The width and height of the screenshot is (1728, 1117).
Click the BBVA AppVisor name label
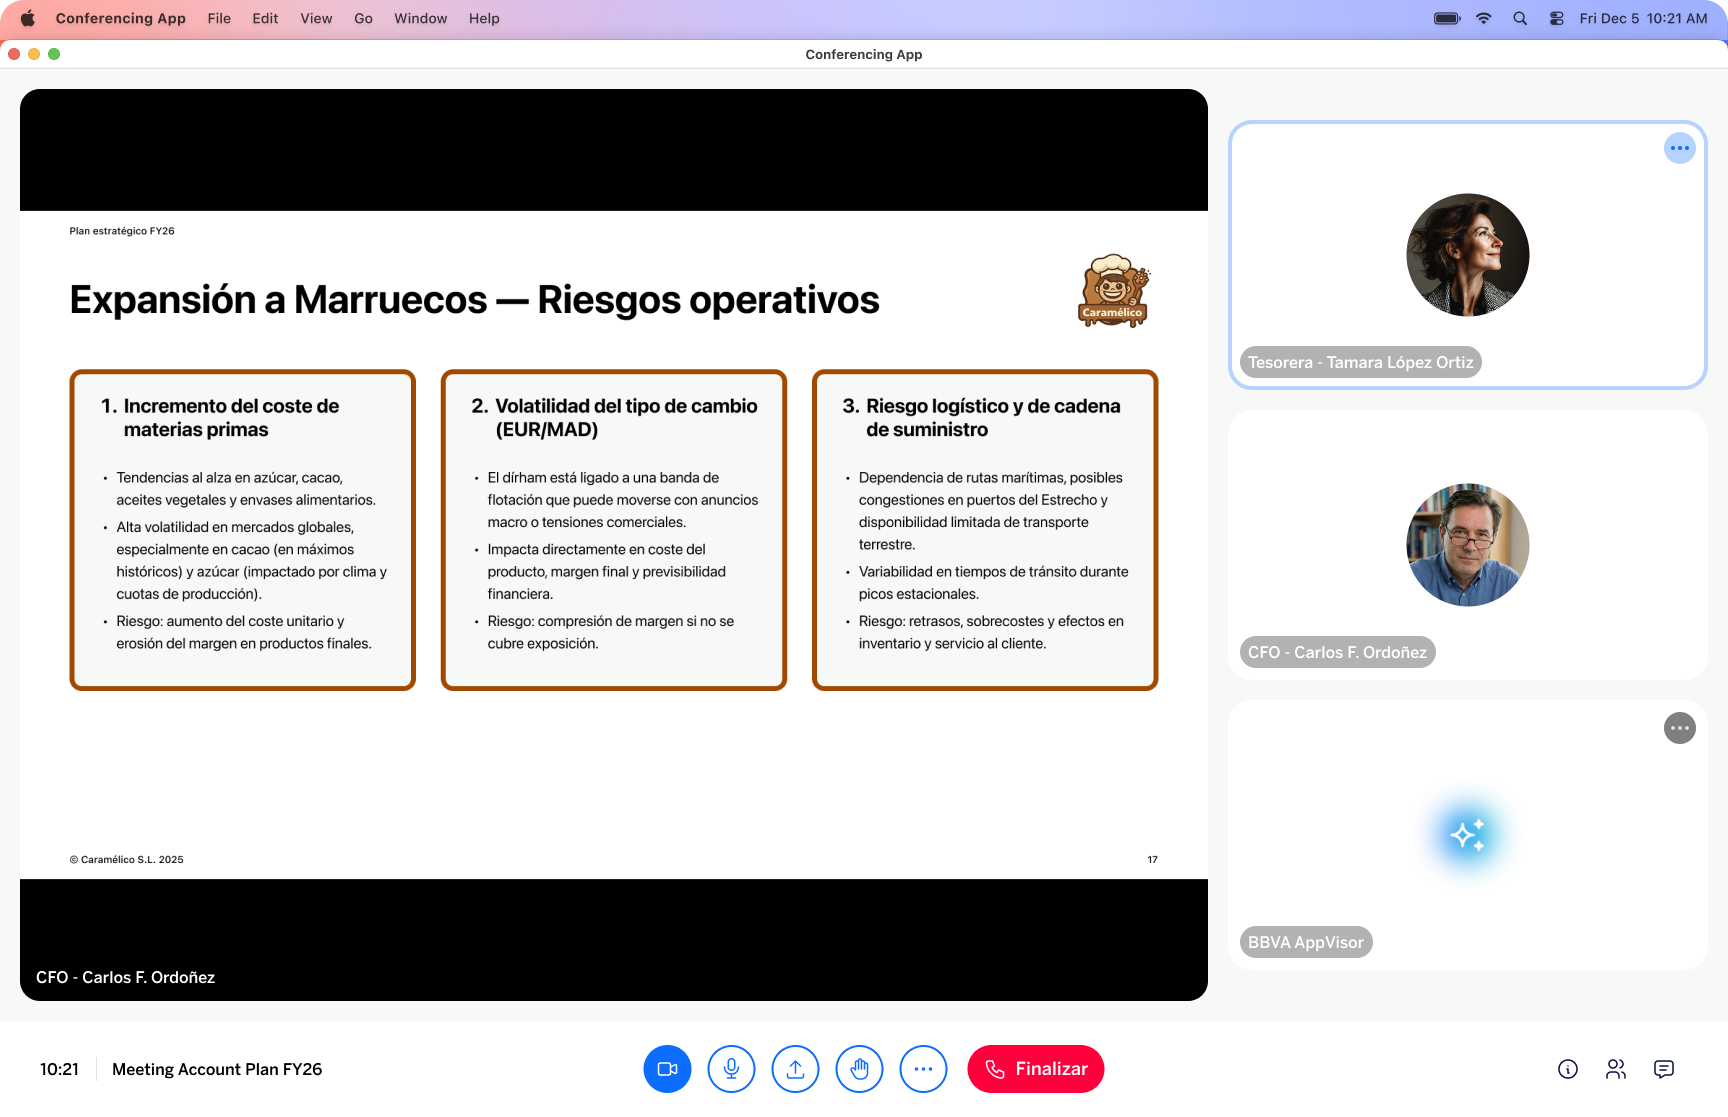(1305, 942)
